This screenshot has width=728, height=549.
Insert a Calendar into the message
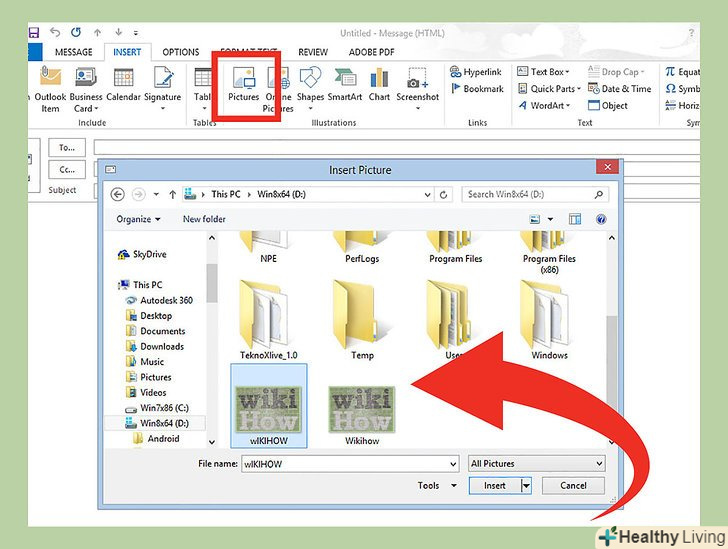tap(124, 85)
